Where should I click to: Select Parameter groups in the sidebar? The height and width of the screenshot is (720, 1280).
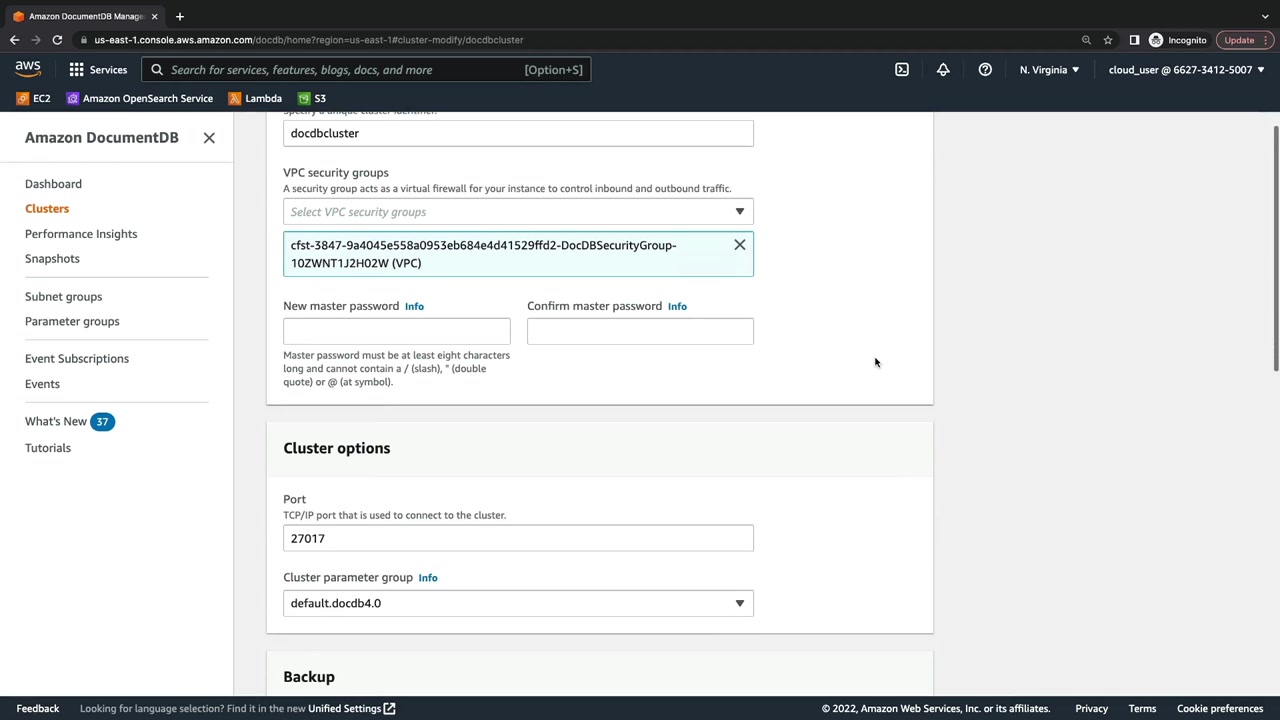72,322
